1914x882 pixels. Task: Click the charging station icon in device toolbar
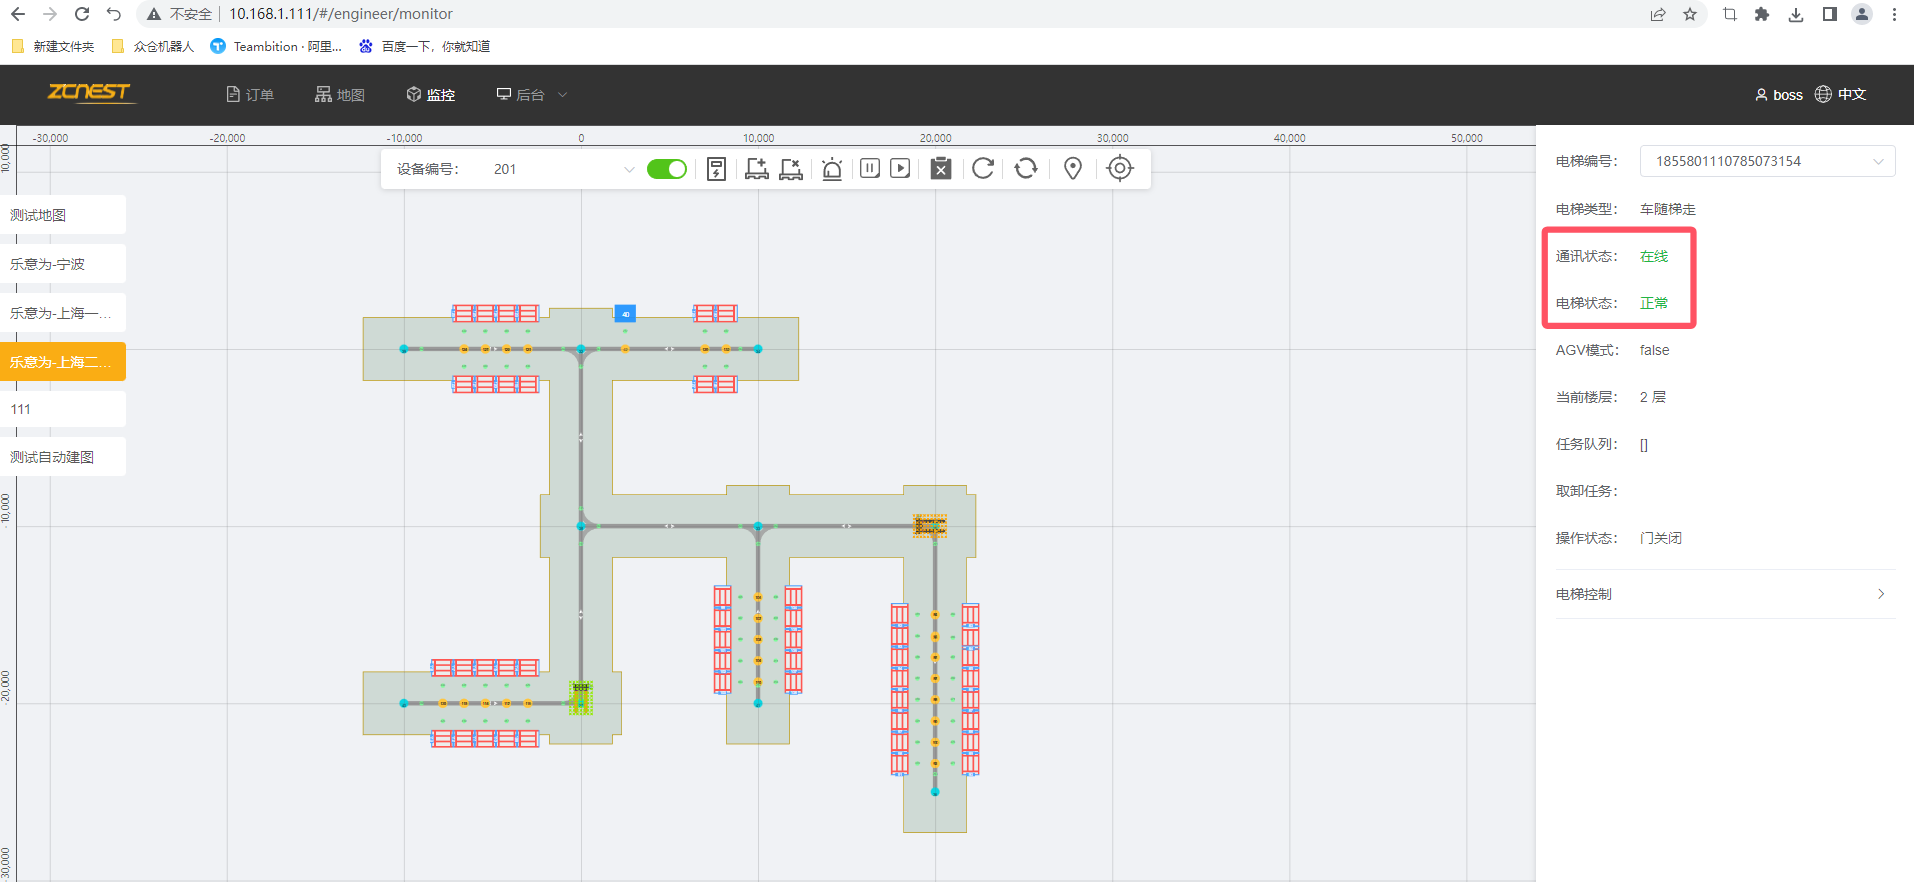tap(716, 169)
